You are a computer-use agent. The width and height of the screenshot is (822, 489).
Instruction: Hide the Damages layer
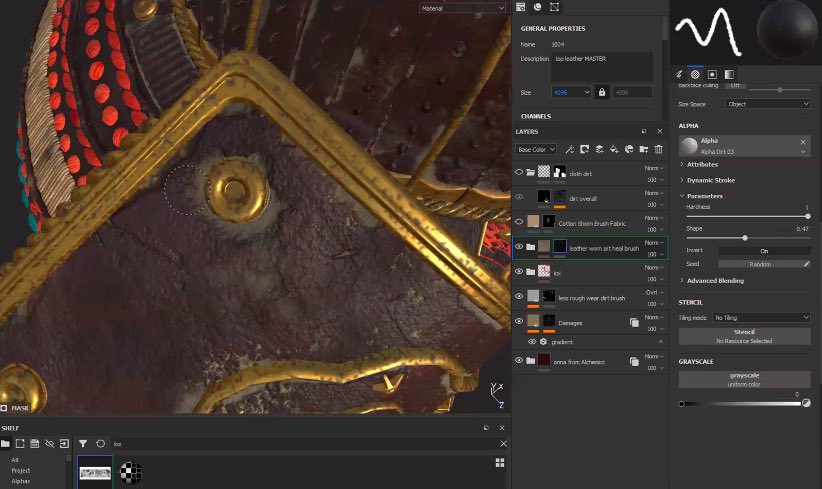[x=518, y=321]
